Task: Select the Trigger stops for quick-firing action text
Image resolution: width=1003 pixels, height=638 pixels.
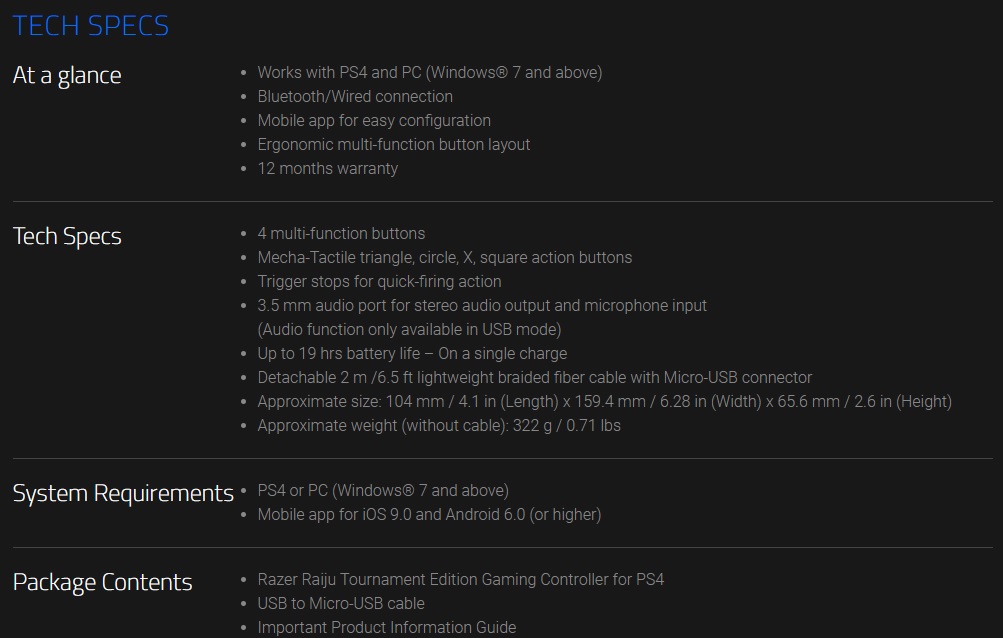Action: (379, 282)
